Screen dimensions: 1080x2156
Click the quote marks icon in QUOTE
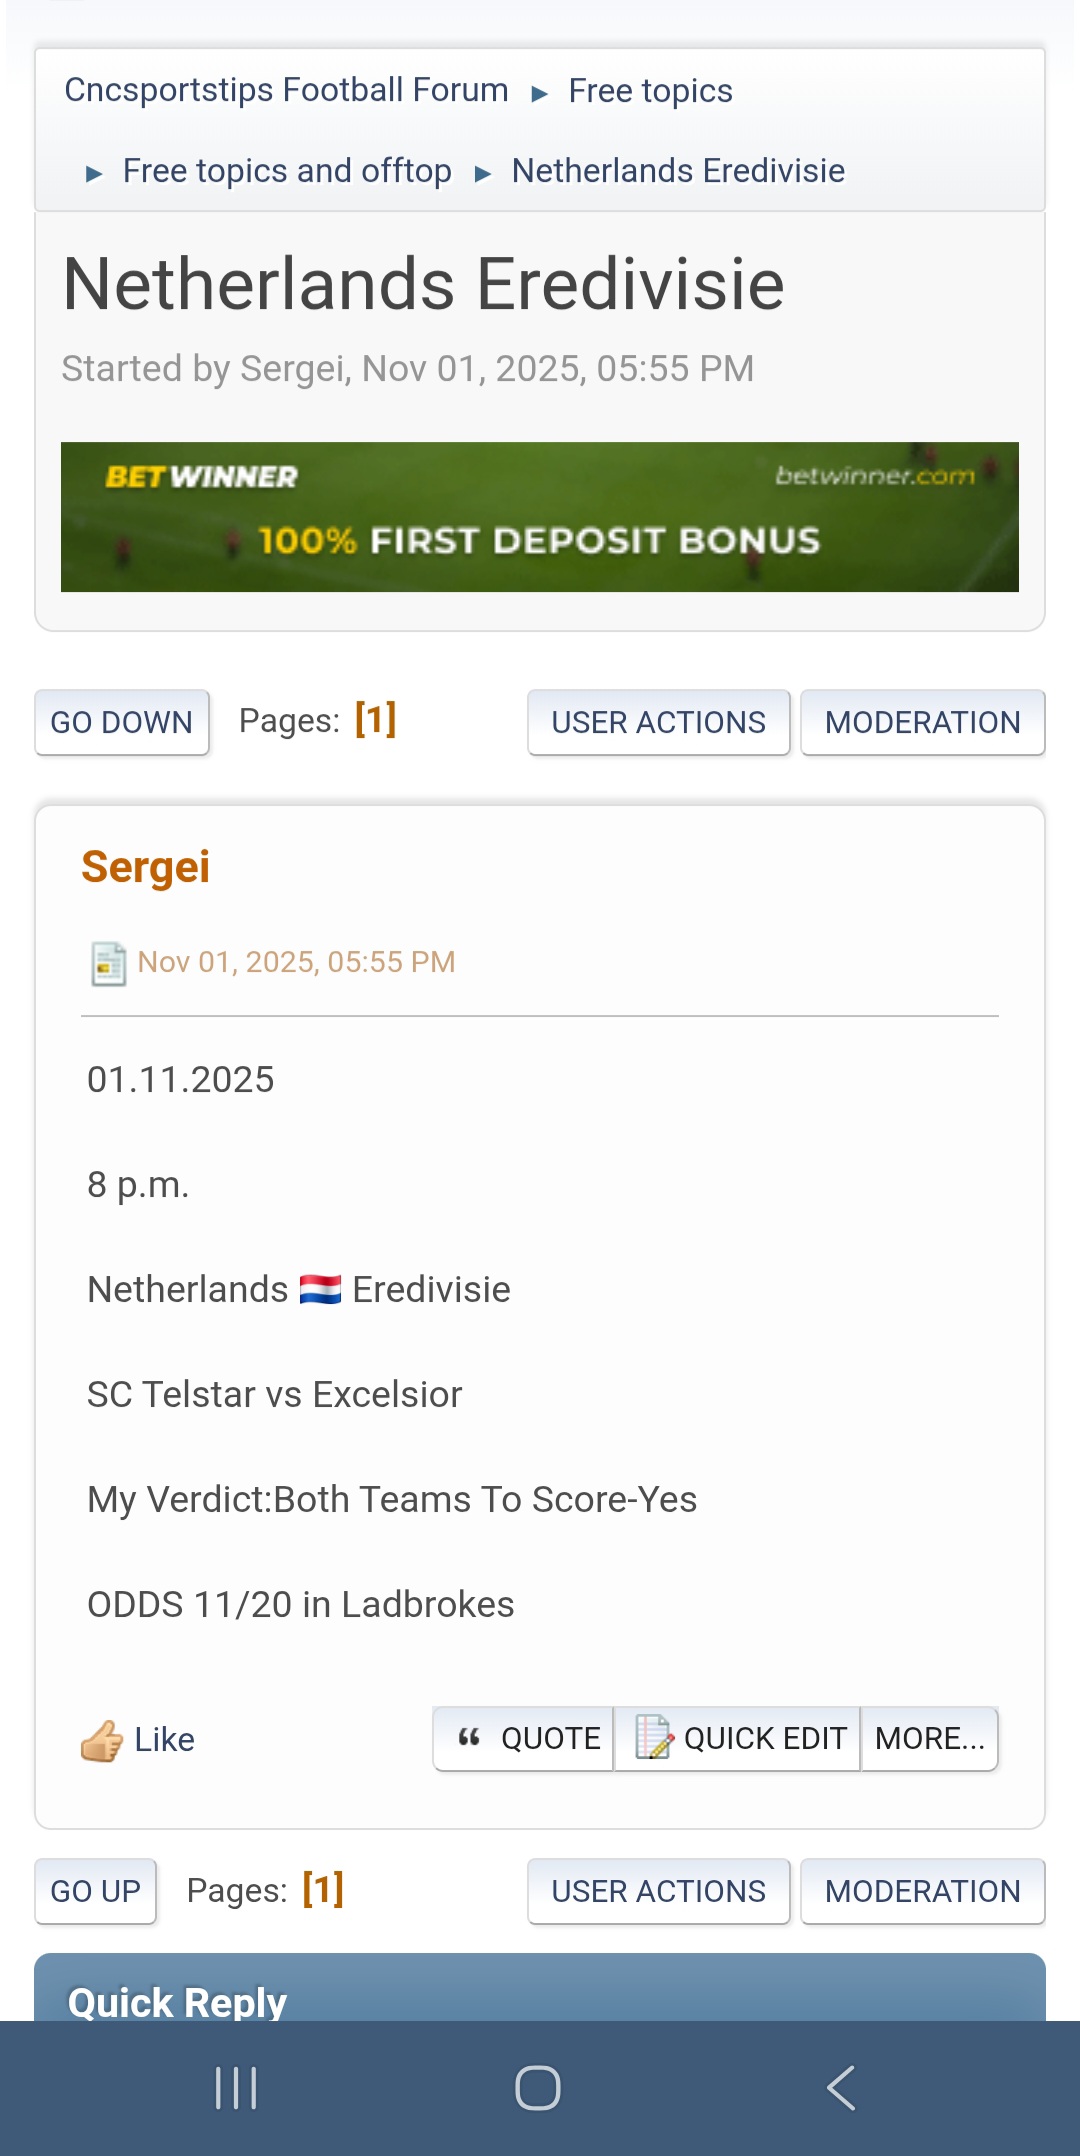click(x=469, y=1738)
